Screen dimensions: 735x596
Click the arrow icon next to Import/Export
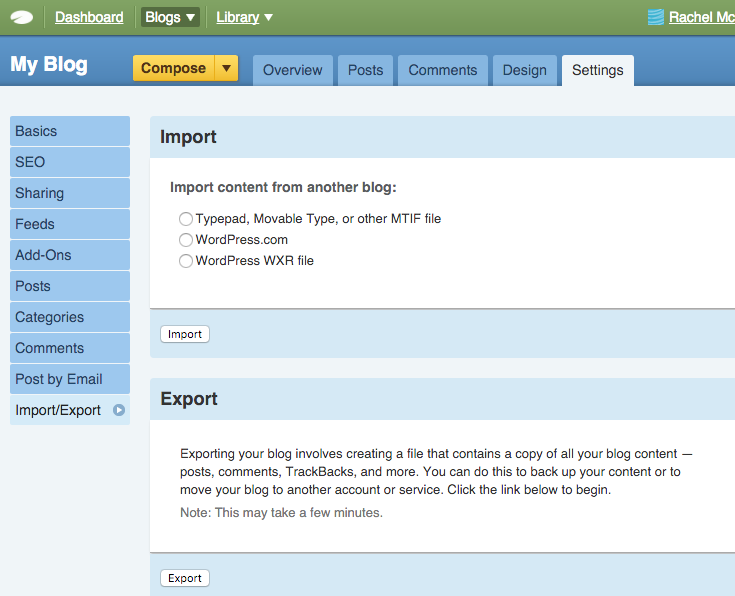point(119,410)
